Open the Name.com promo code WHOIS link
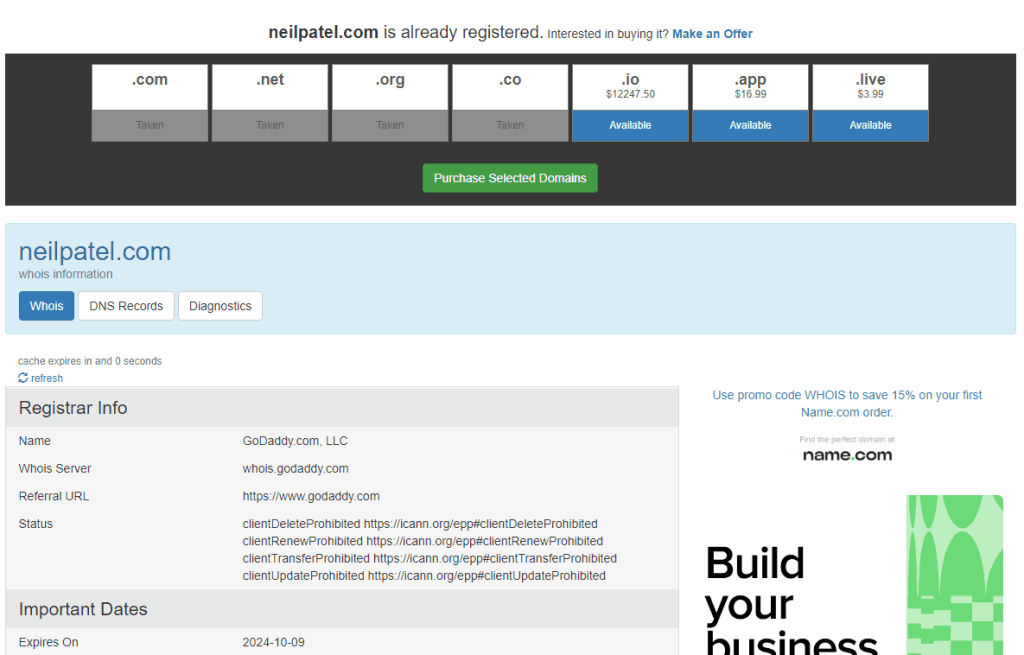 point(847,404)
